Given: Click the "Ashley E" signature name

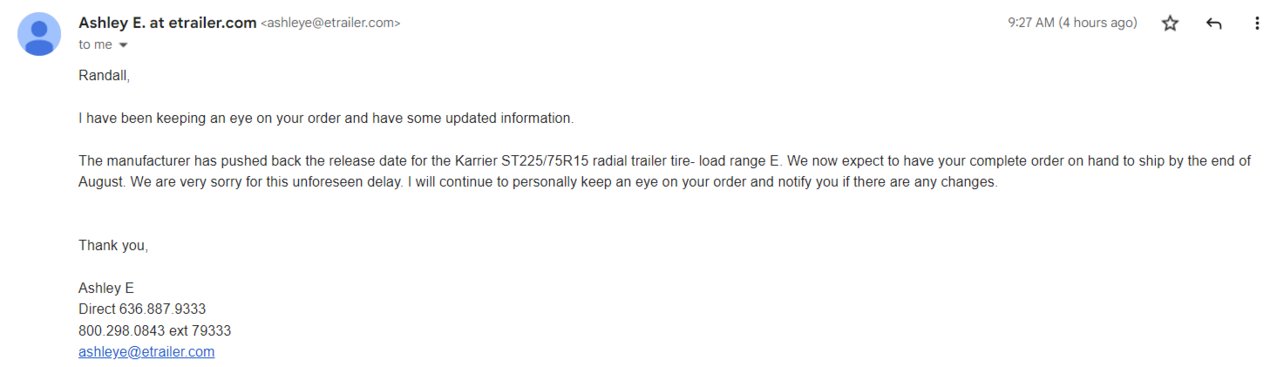Looking at the screenshot, I should tap(106, 288).
